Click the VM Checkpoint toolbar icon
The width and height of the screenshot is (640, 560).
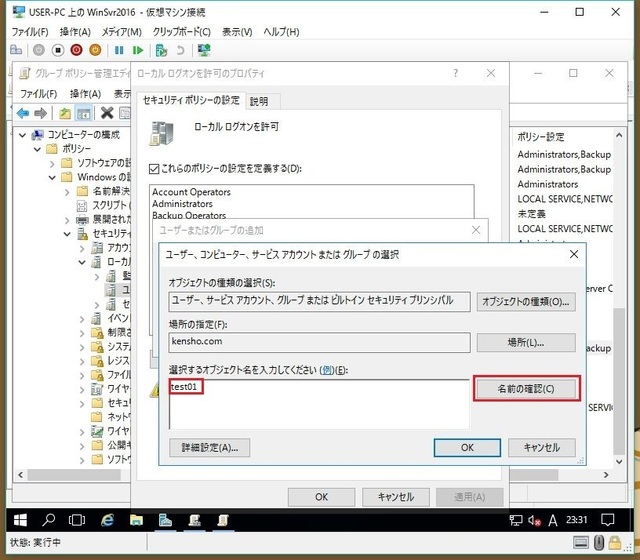(160, 49)
